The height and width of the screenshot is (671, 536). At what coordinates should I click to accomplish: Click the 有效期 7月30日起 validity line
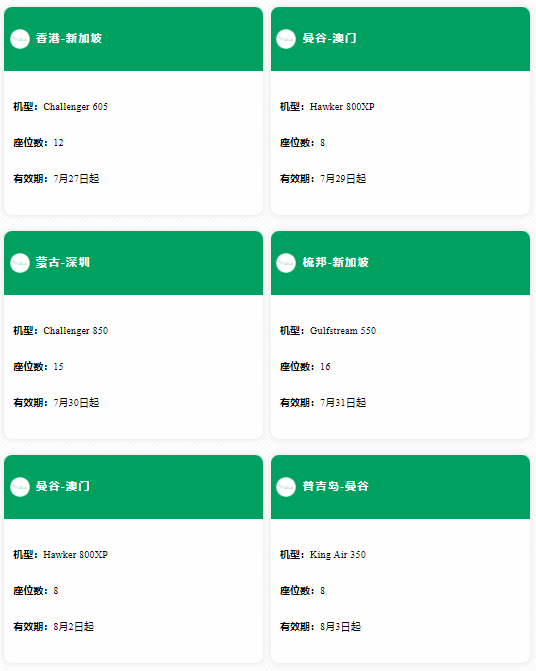coord(56,403)
